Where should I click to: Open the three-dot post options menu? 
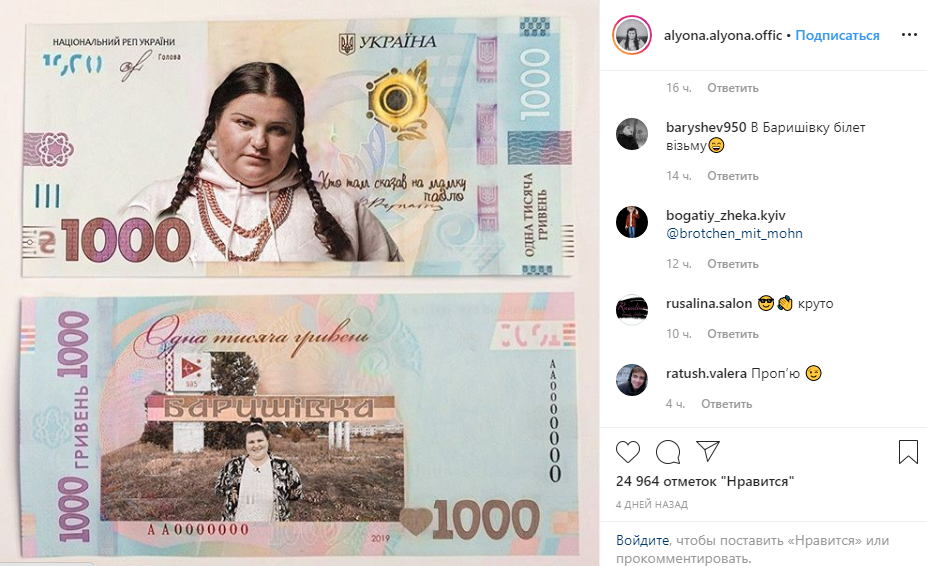point(909,35)
